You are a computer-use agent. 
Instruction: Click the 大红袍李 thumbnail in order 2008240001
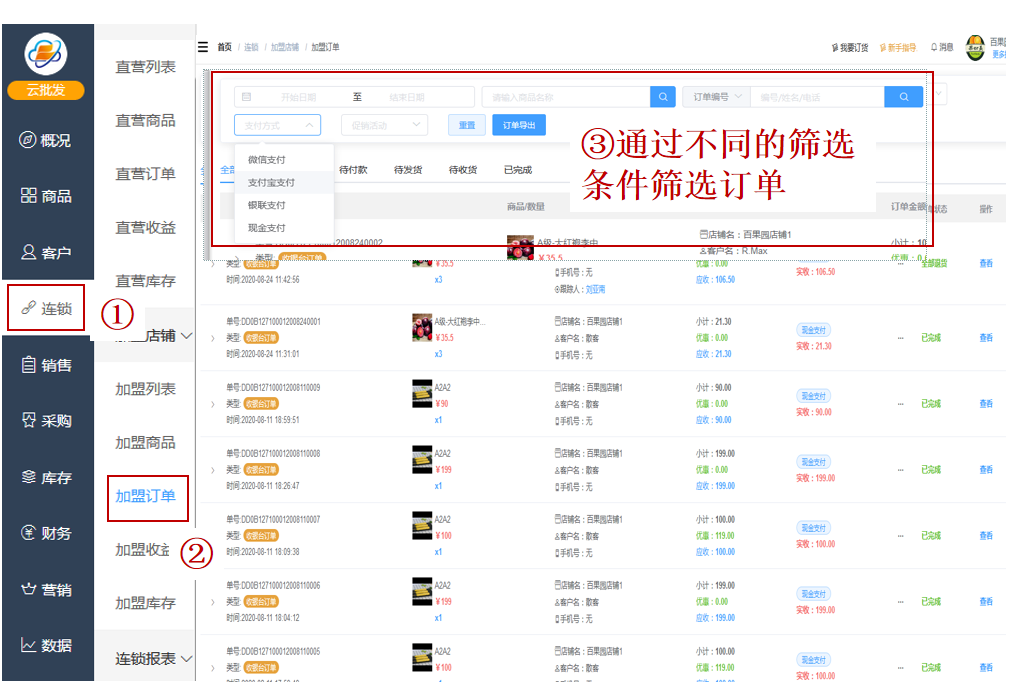422,327
